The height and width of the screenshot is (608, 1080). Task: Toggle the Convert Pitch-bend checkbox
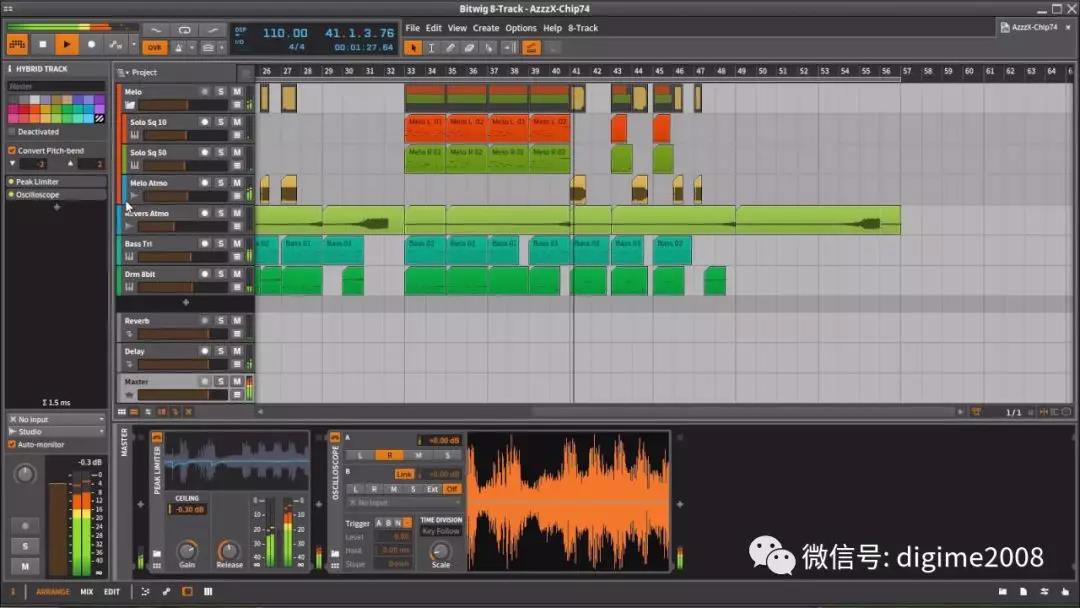[12, 150]
